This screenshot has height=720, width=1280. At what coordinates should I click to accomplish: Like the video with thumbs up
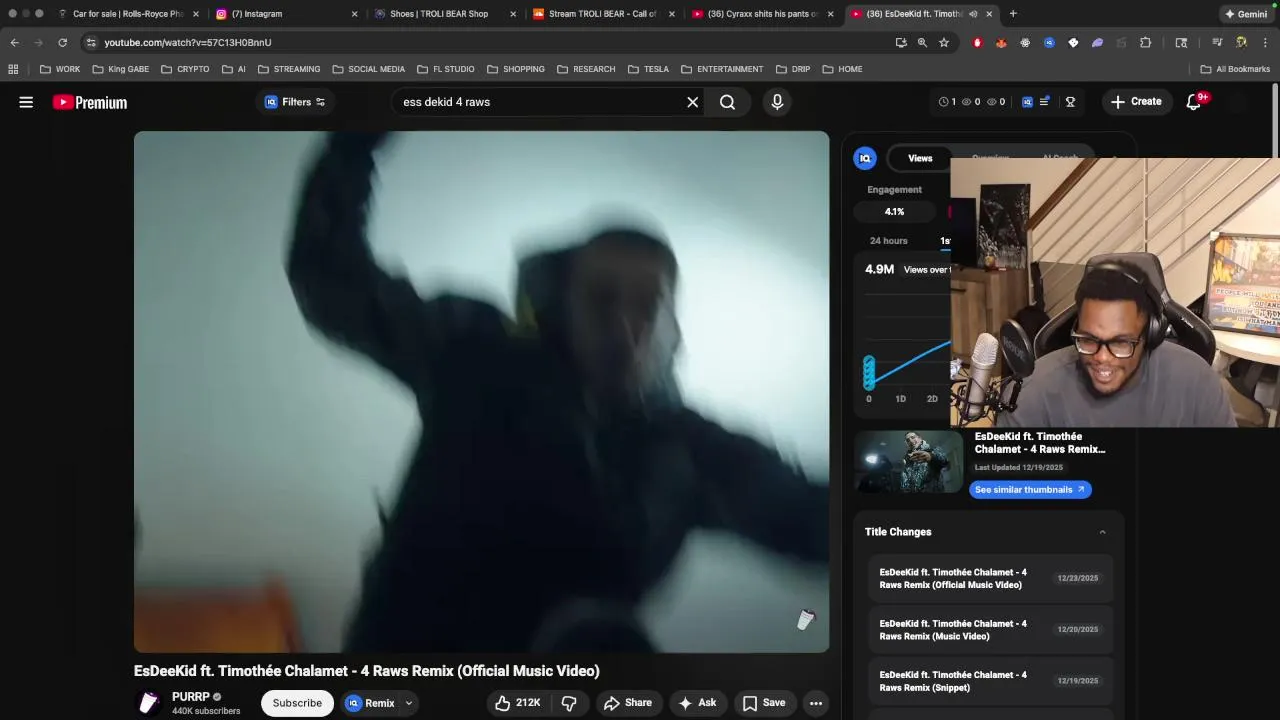click(517, 703)
